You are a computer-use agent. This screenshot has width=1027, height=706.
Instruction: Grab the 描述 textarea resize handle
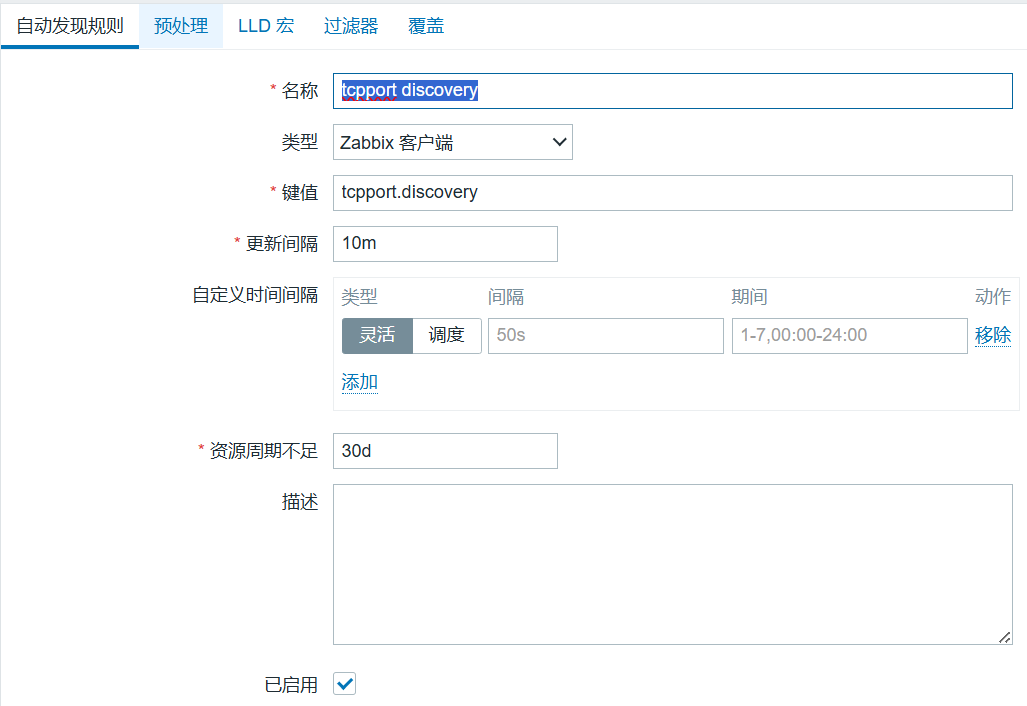pos(1006,638)
